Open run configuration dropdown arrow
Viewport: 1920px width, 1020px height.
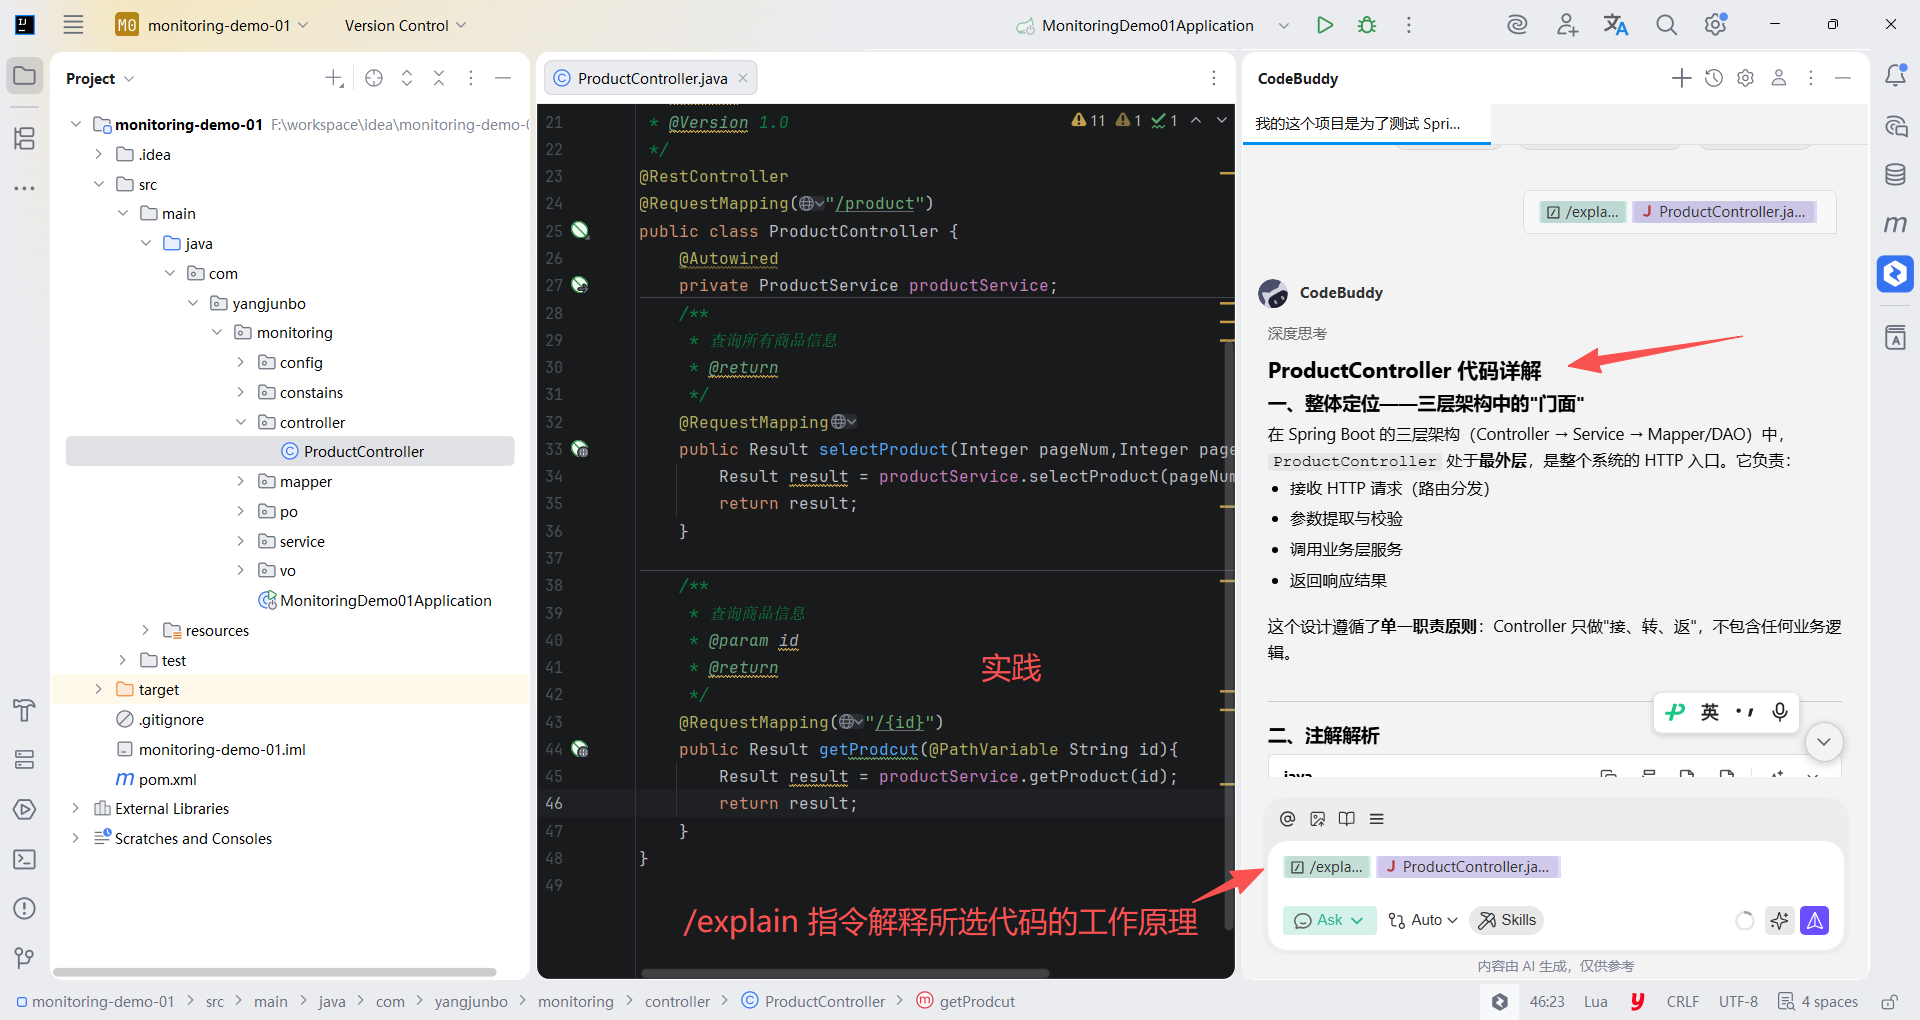tap(1284, 25)
